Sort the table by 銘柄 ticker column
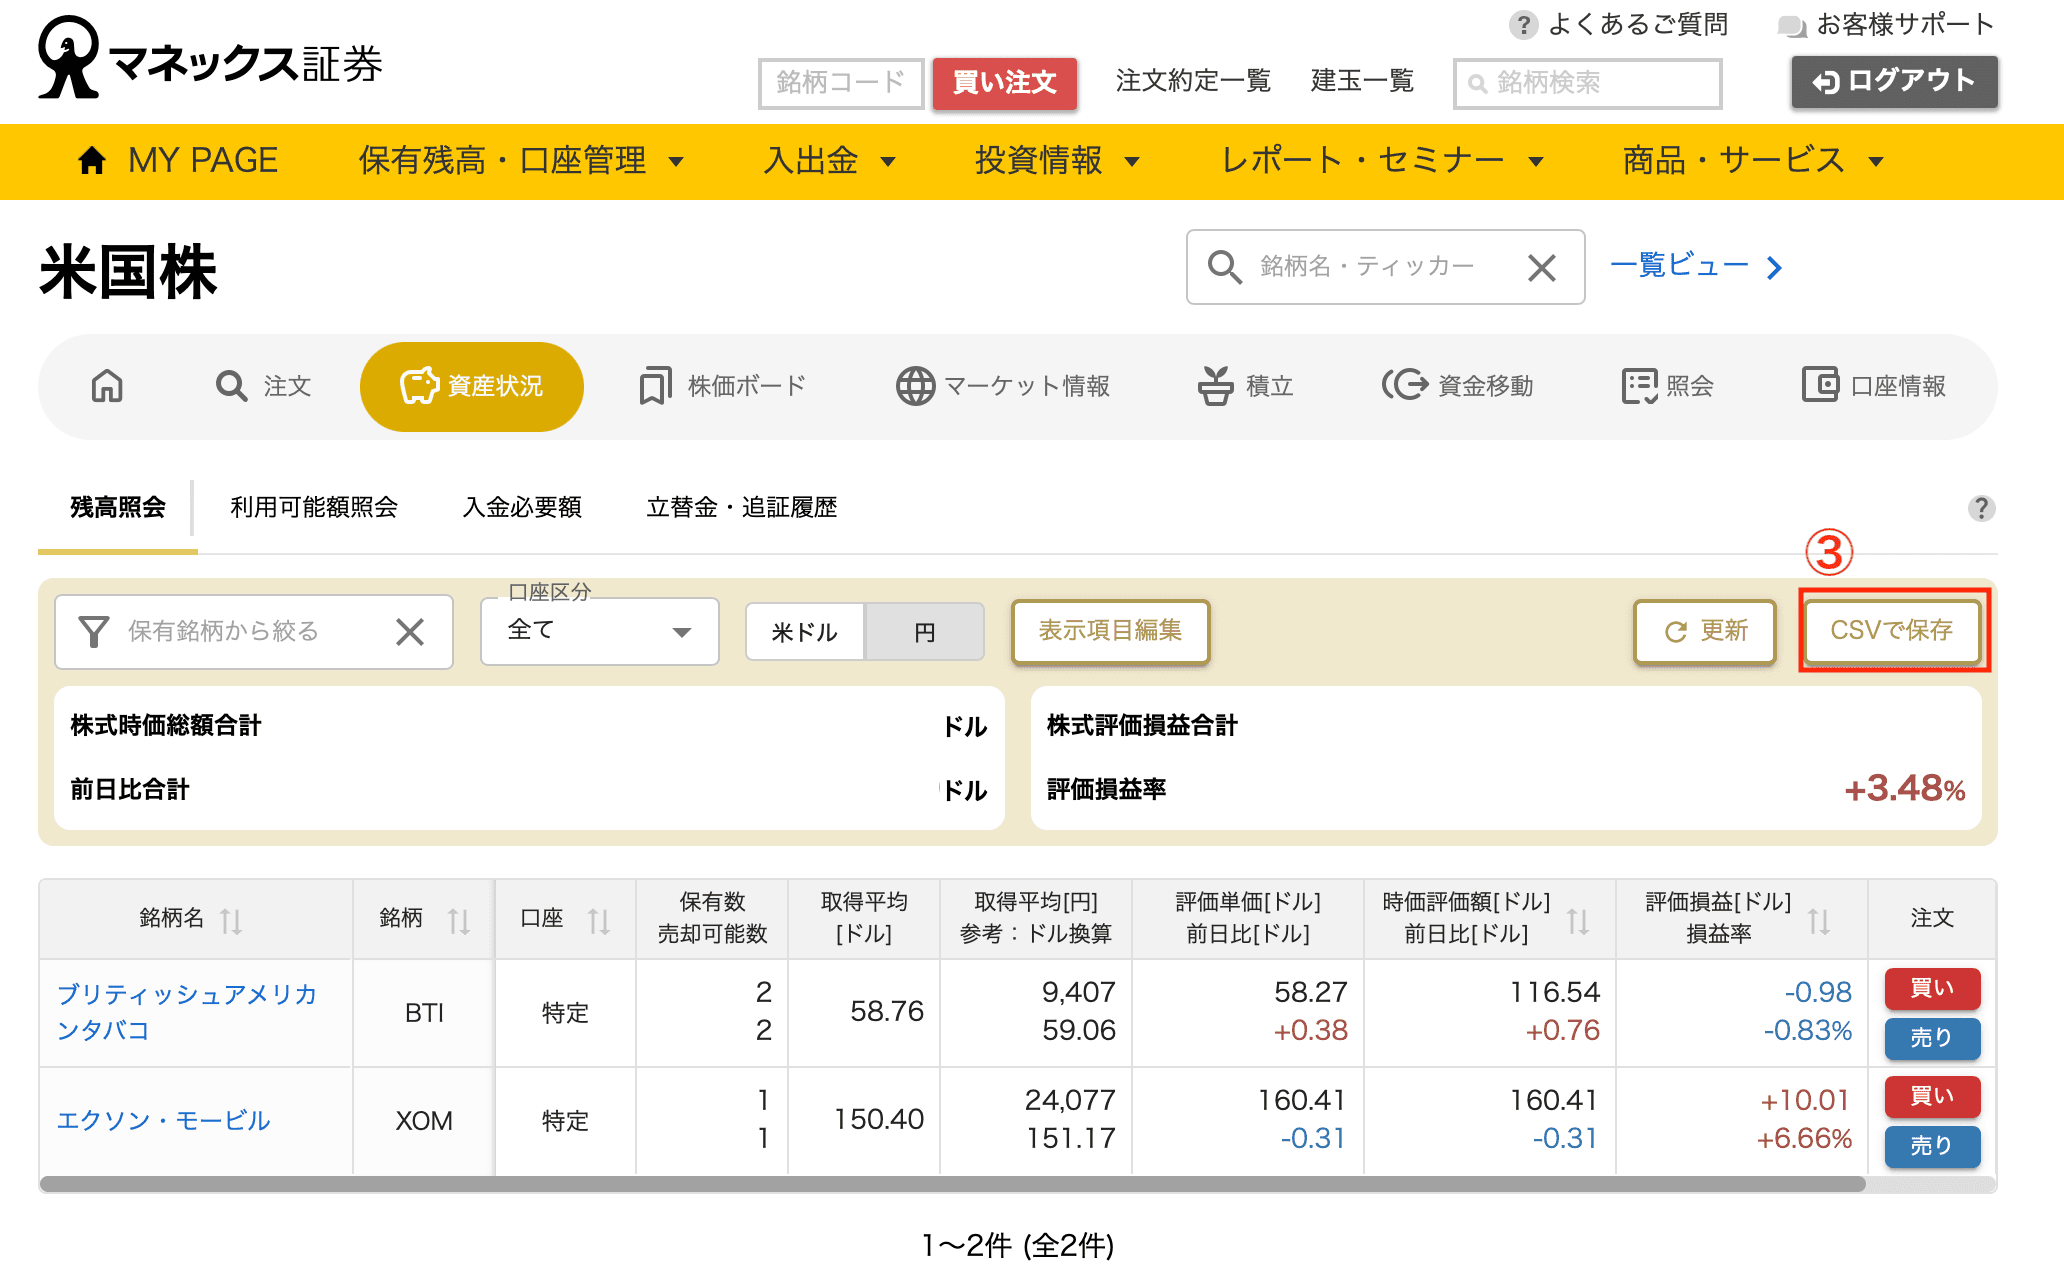The image size is (2064, 1270). pyautogui.click(x=459, y=920)
